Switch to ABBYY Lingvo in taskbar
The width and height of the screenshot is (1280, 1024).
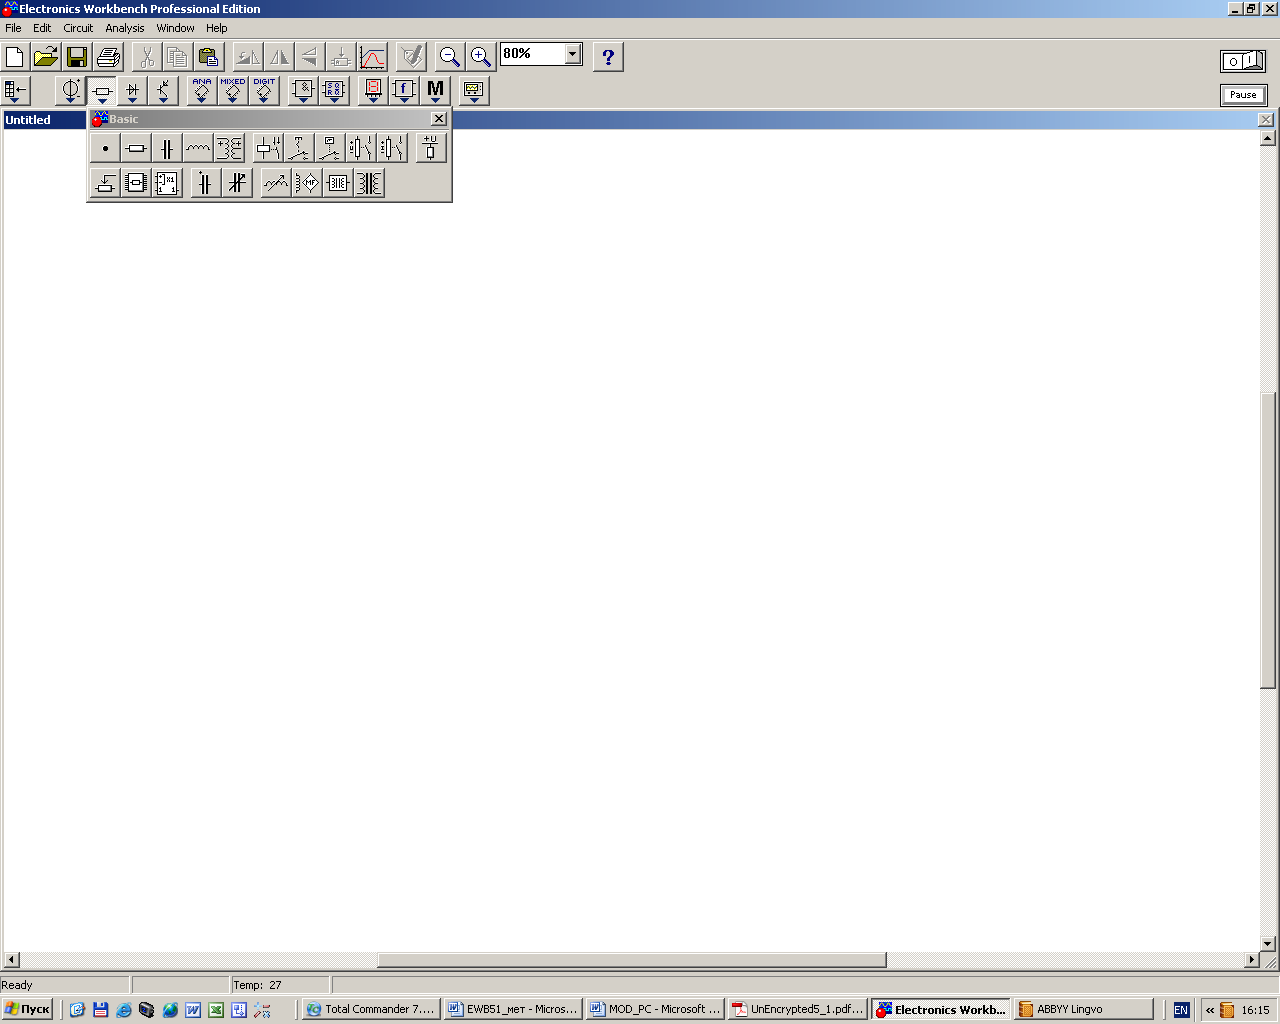pos(1085,1009)
